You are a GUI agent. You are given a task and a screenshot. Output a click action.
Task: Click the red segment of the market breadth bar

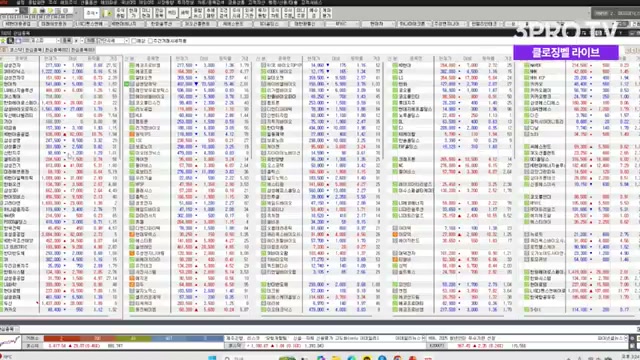[61, 338]
